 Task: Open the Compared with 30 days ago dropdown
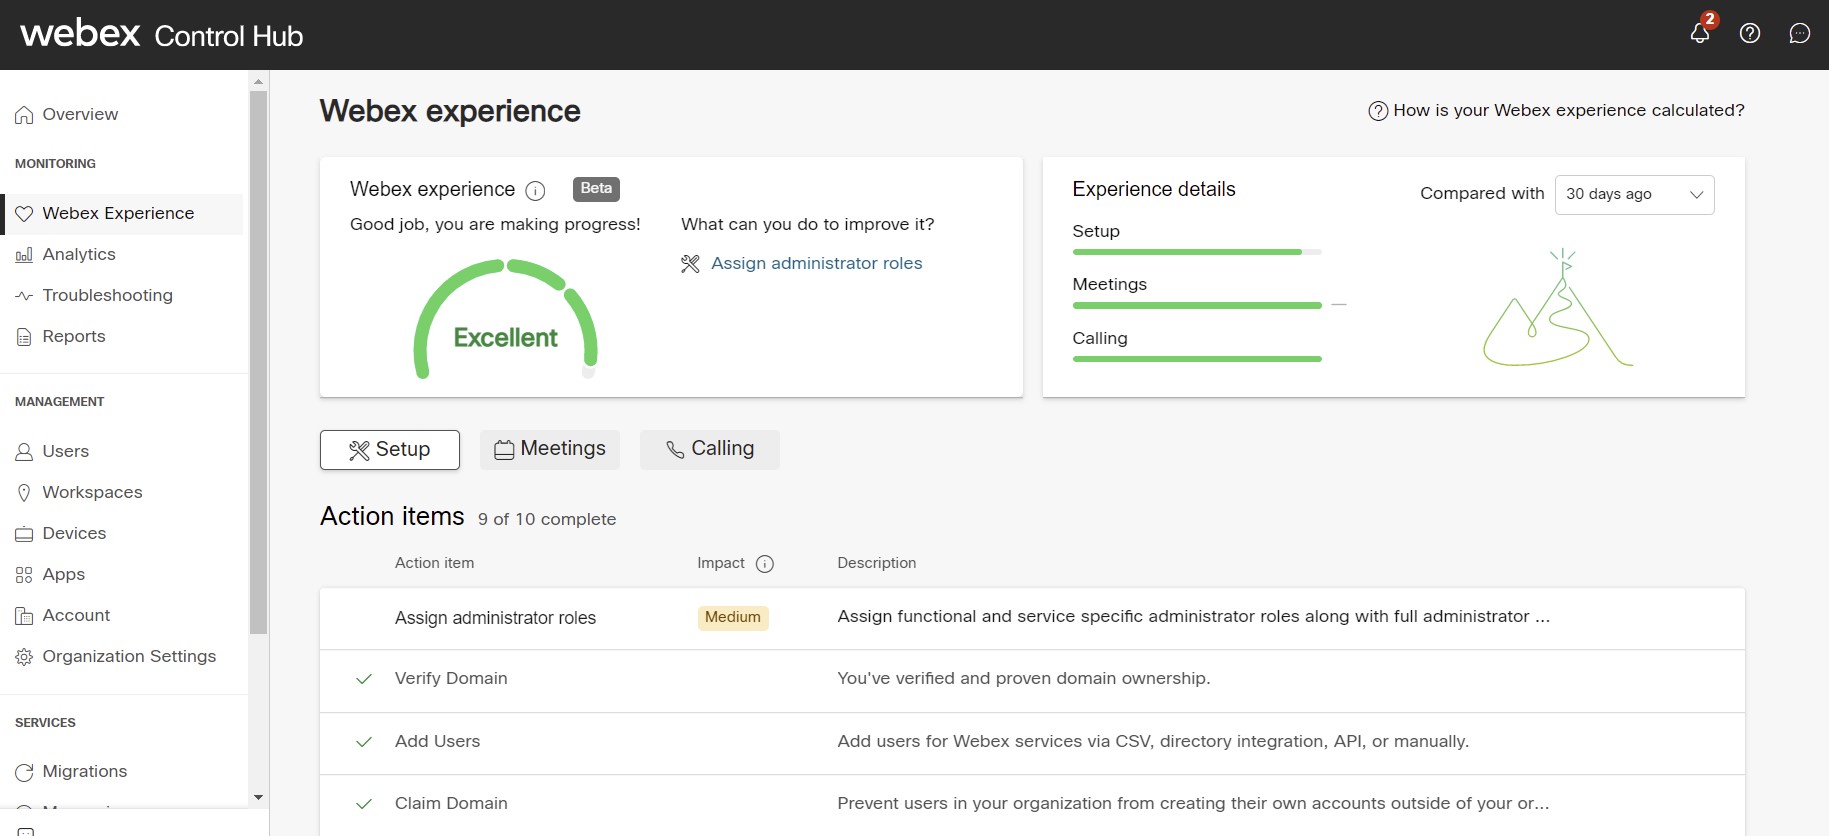coord(1634,194)
